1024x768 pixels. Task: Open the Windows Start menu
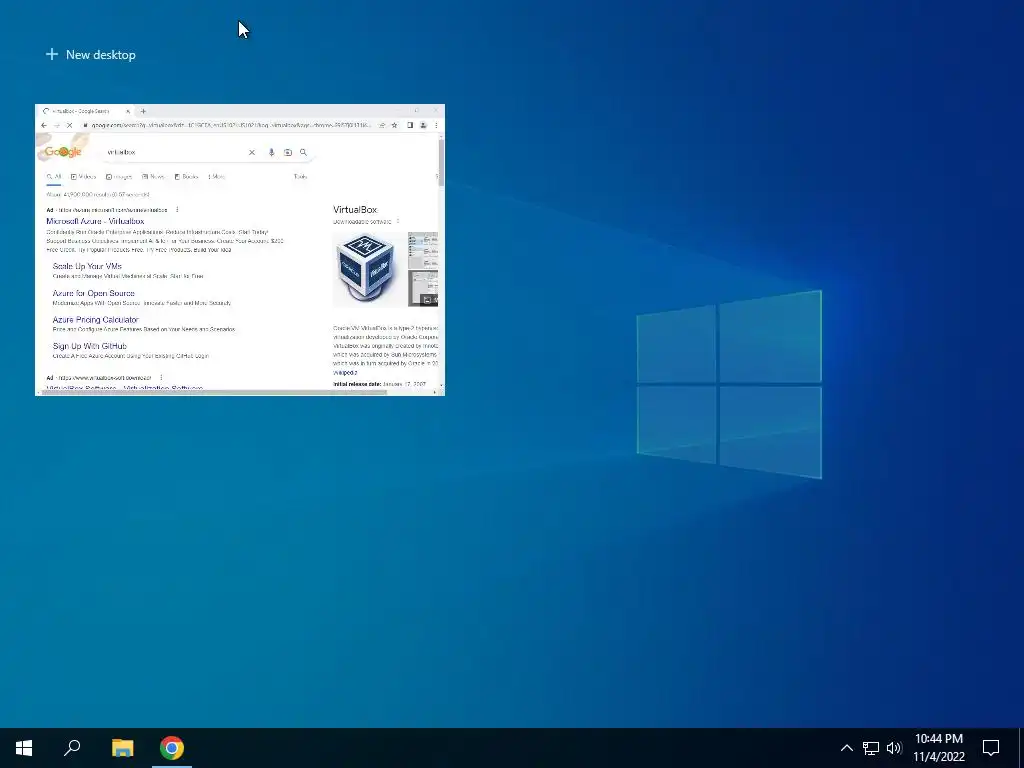click(x=24, y=748)
